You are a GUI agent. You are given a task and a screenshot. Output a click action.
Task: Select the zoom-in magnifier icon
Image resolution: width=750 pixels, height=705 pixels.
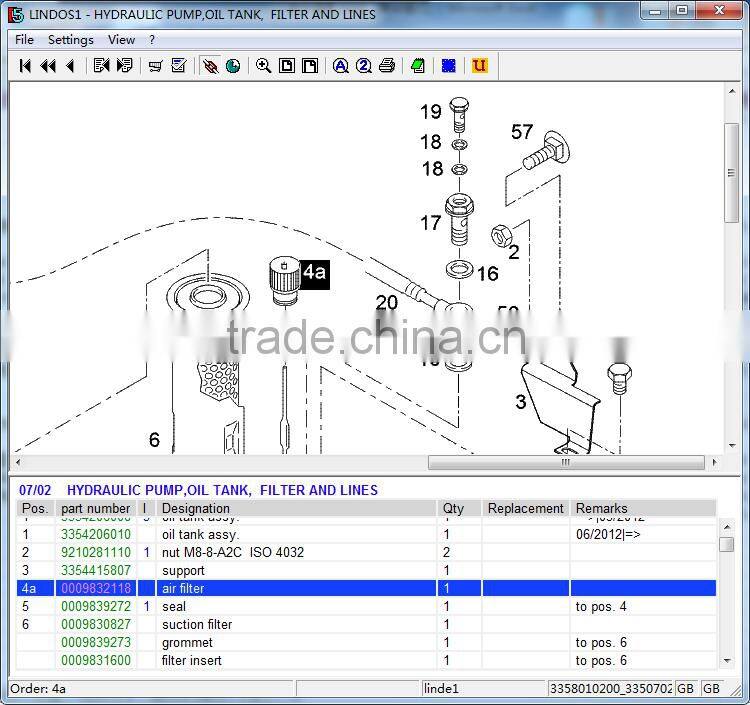[x=264, y=66]
